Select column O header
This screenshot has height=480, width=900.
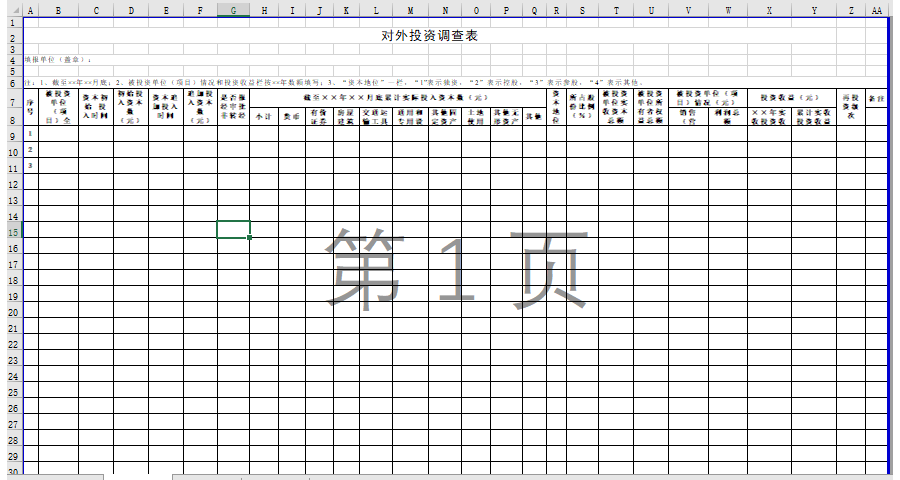point(476,10)
